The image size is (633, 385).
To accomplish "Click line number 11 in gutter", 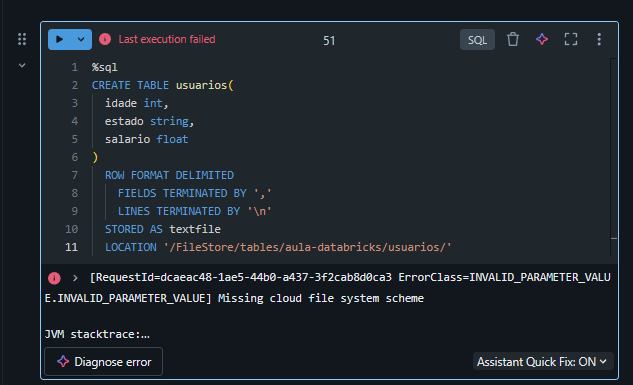I will (71, 247).
